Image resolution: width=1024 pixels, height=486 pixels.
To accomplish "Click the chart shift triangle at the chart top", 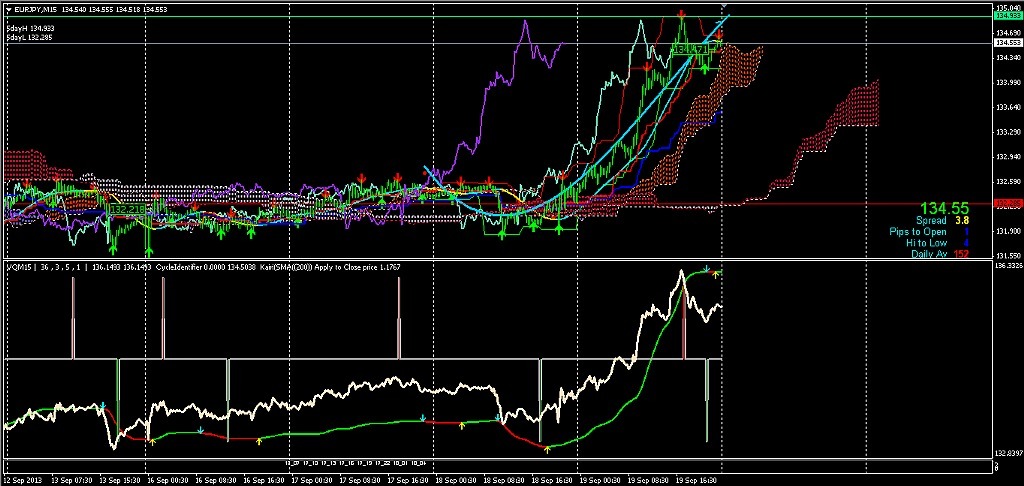I will [724, 5].
